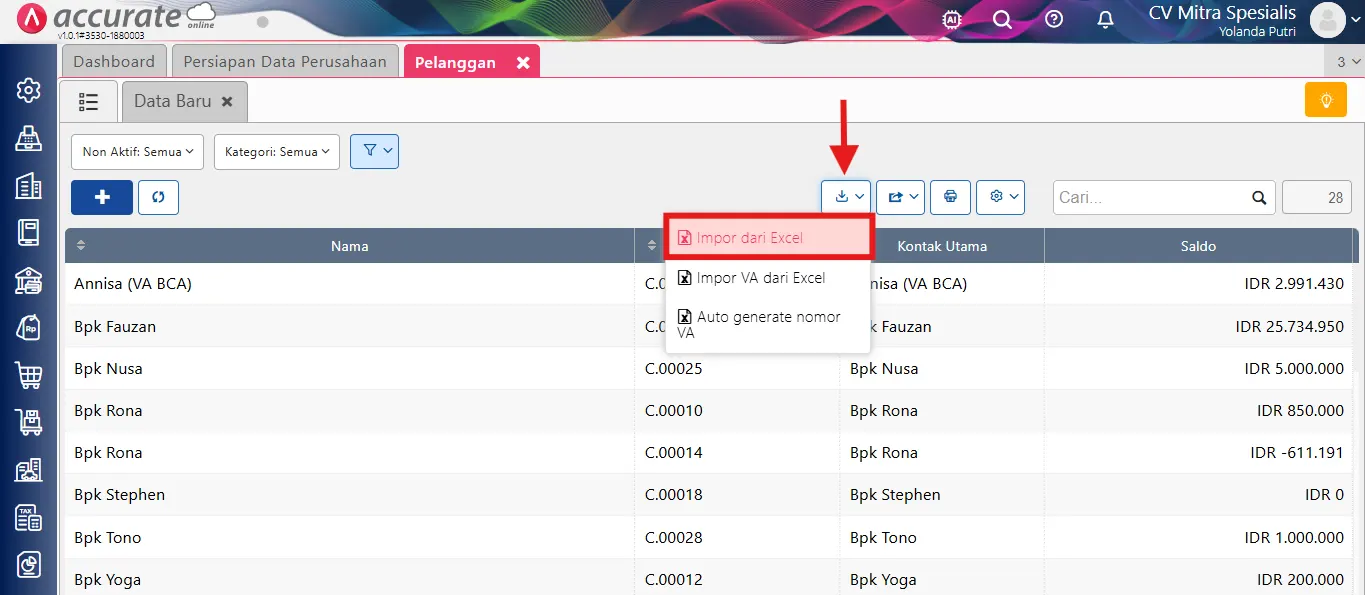The height and width of the screenshot is (595, 1365).
Task: Click the refresh list icon button
Action: 158,197
